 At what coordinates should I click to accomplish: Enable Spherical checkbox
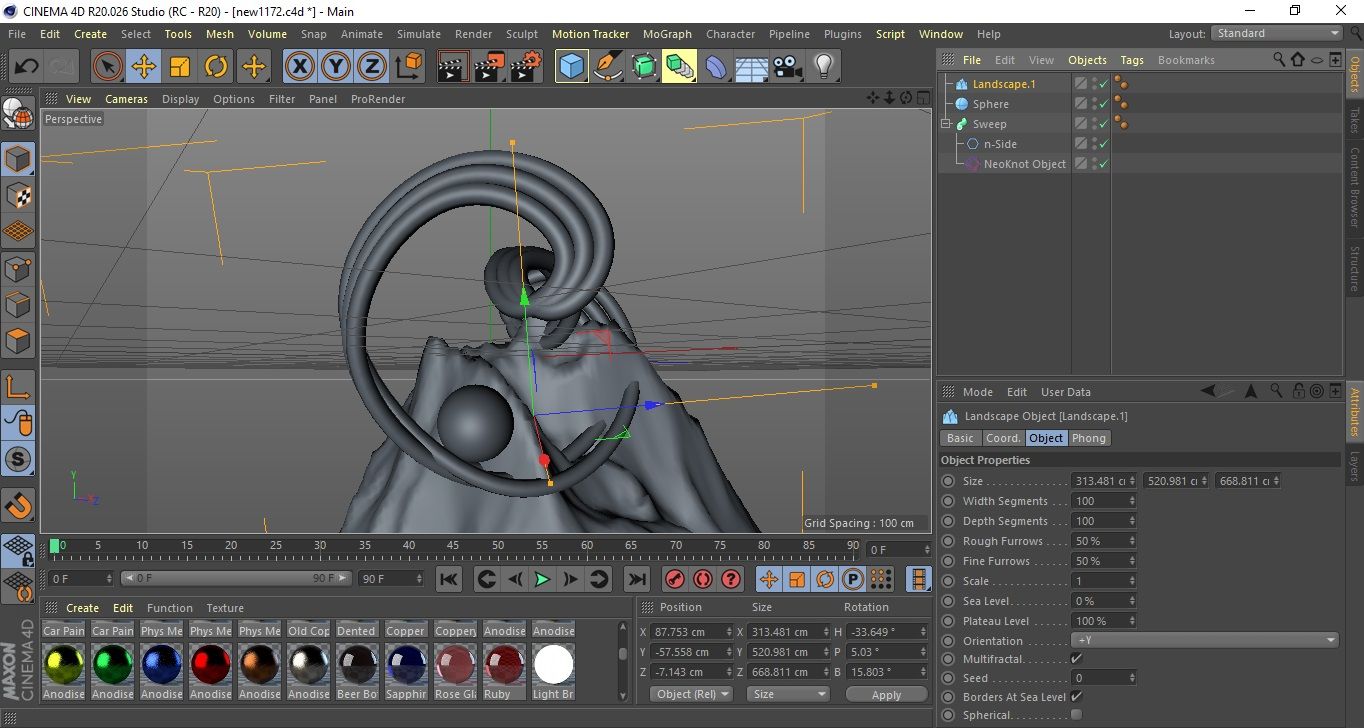pos(1076,715)
